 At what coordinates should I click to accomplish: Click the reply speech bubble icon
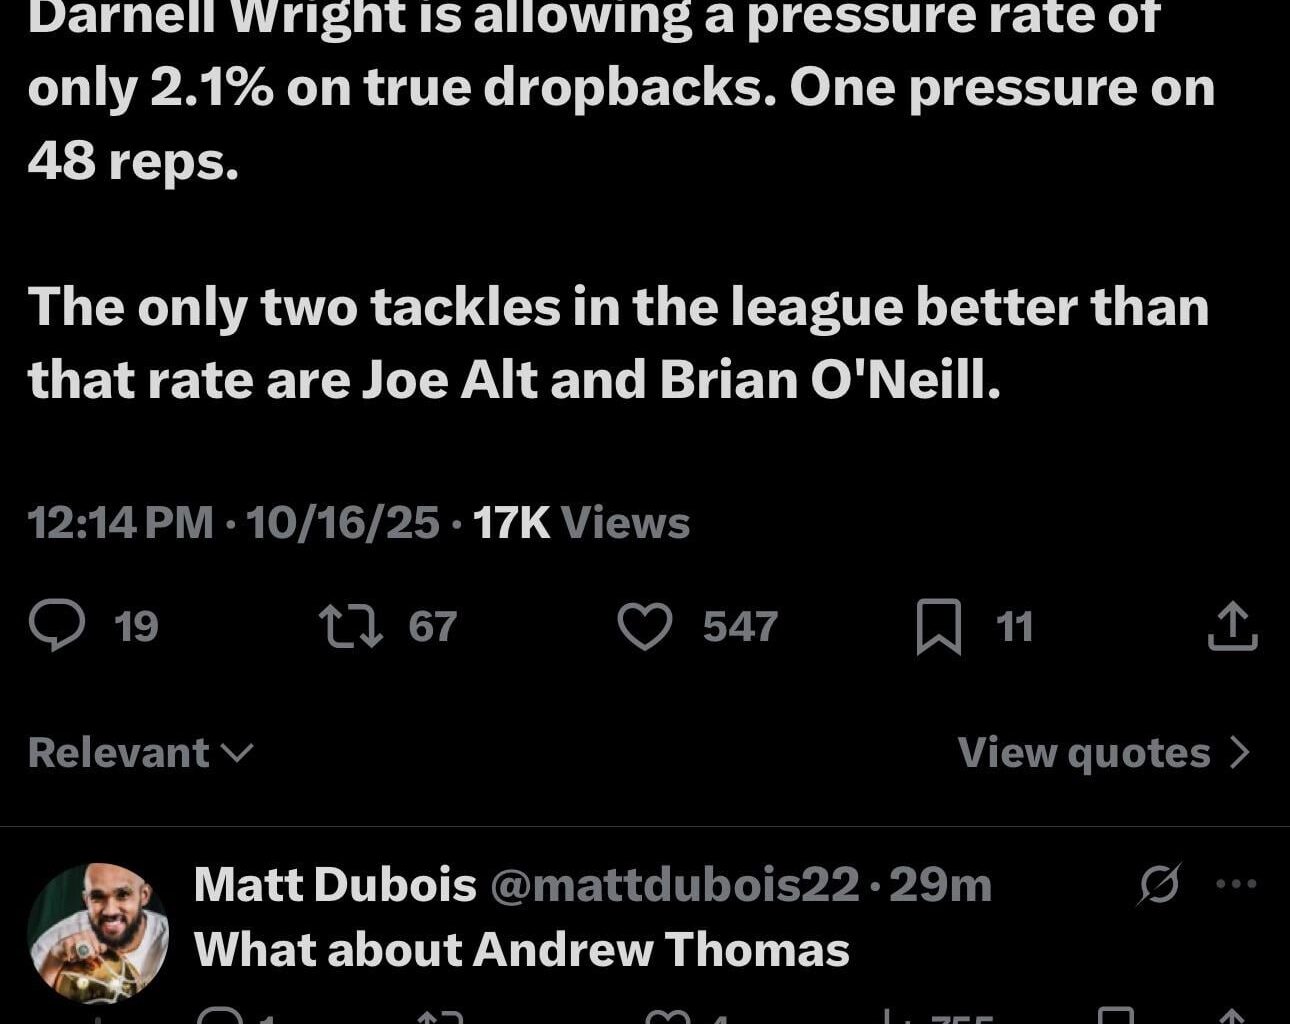(x=56, y=626)
